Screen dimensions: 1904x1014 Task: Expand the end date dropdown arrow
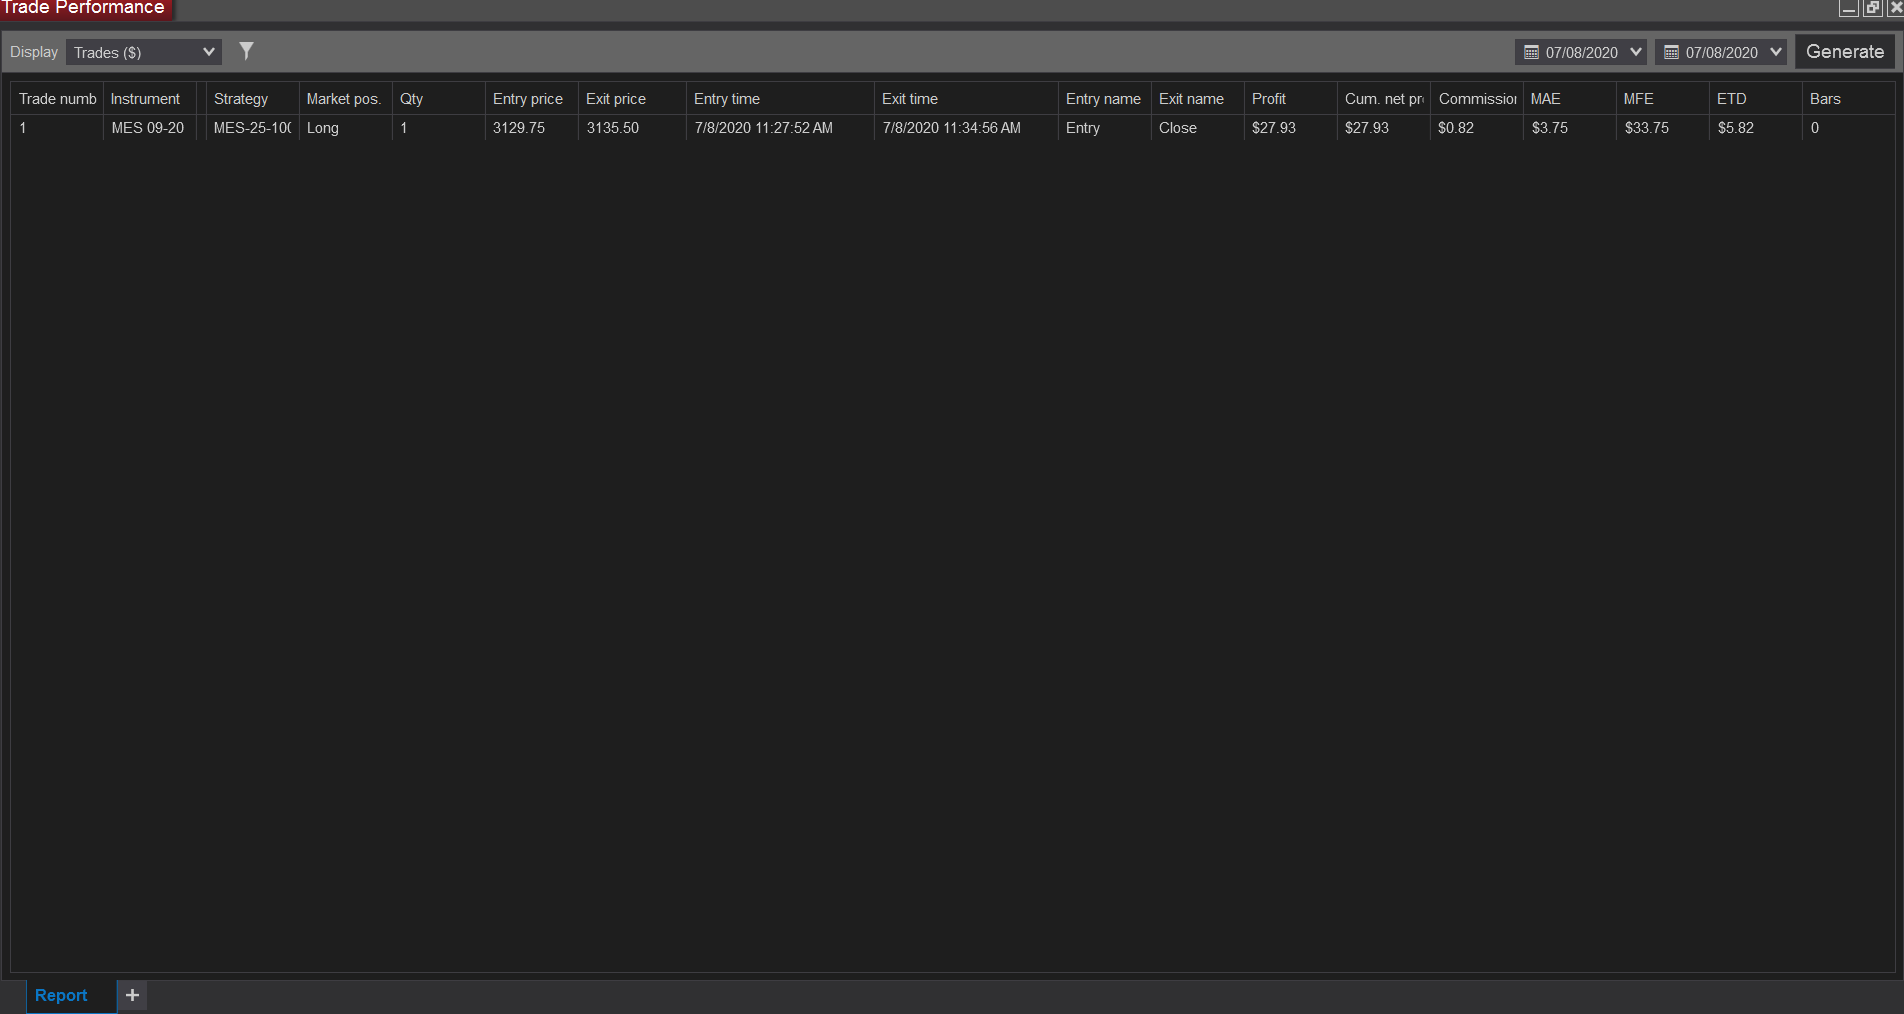point(1776,52)
